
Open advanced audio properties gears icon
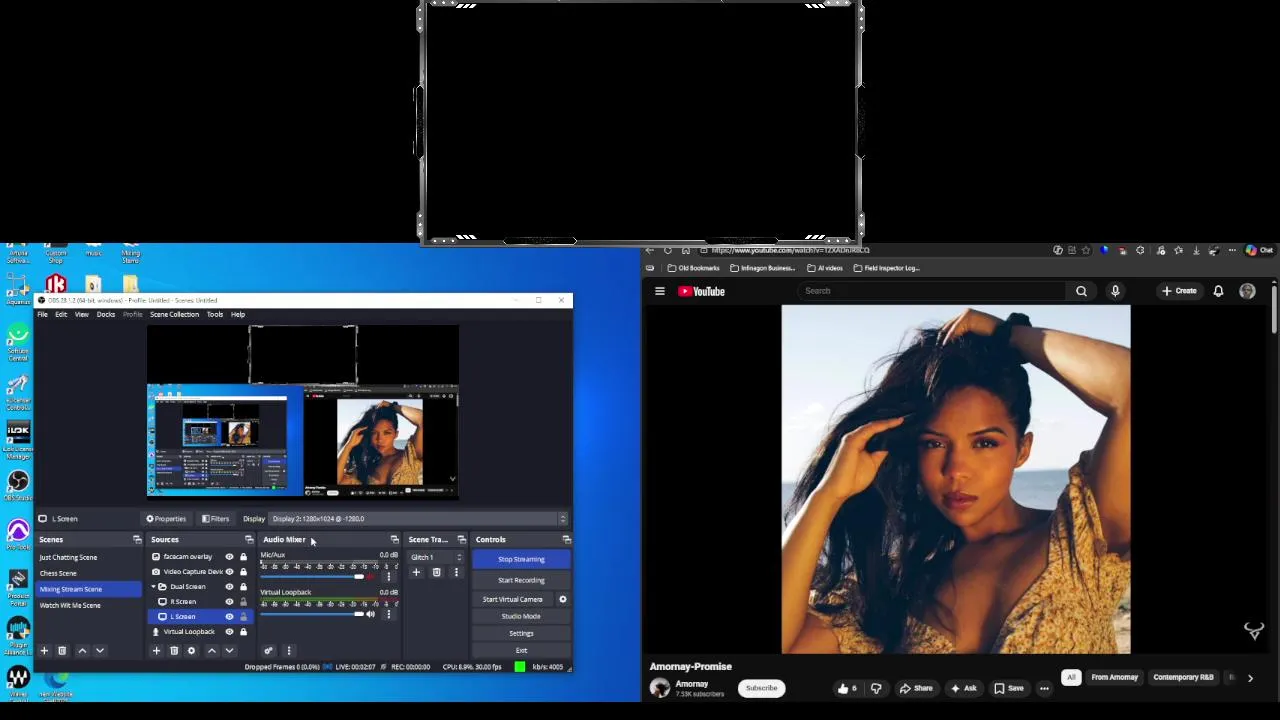[268, 651]
